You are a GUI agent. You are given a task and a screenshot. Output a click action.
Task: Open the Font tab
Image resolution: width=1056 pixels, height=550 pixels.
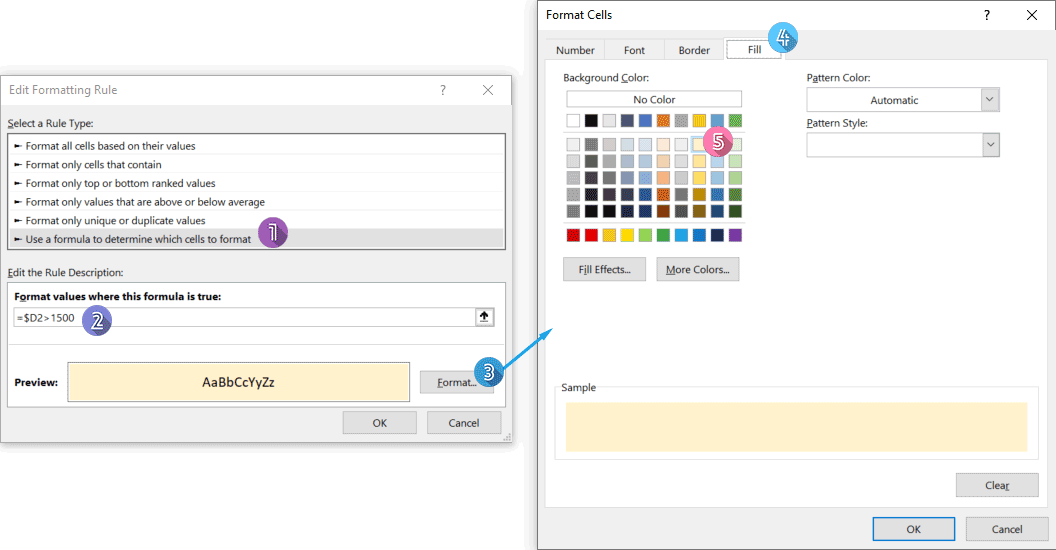tap(634, 50)
